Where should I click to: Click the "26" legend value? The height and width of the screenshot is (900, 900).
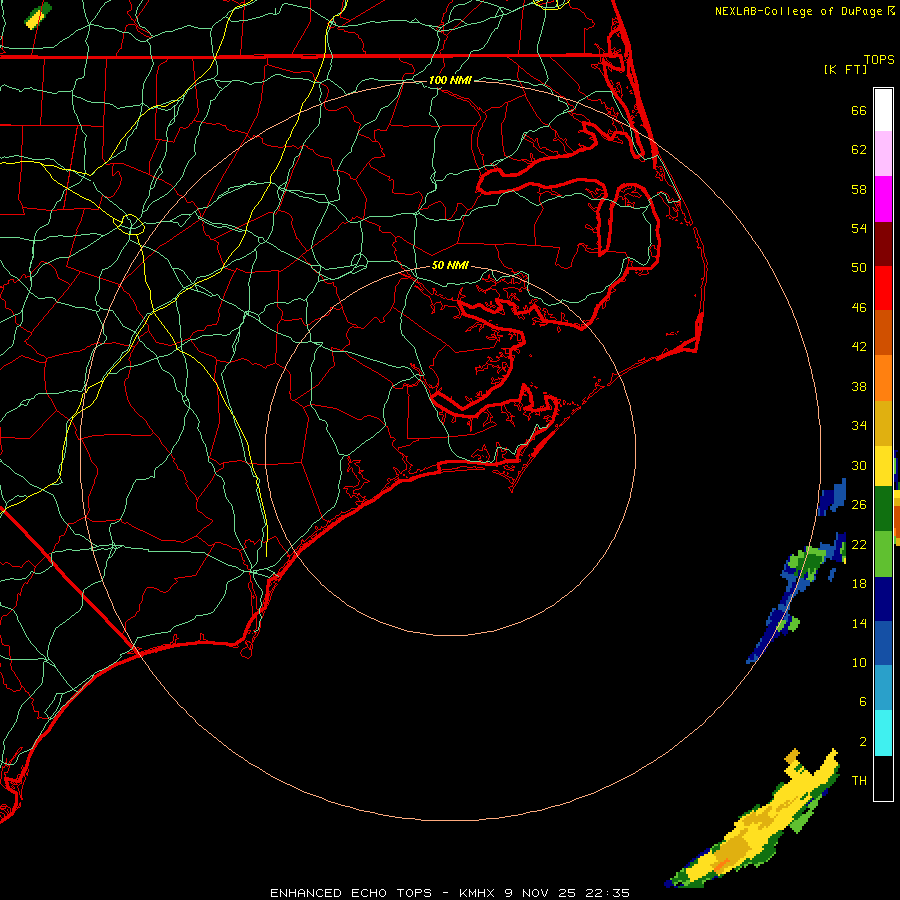click(x=859, y=505)
